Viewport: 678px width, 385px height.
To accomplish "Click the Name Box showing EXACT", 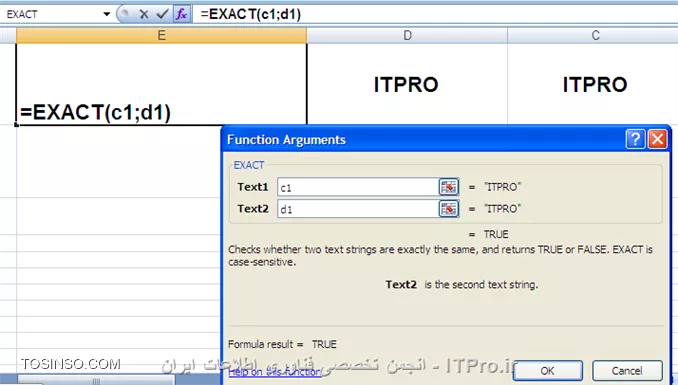I will (51, 14).
